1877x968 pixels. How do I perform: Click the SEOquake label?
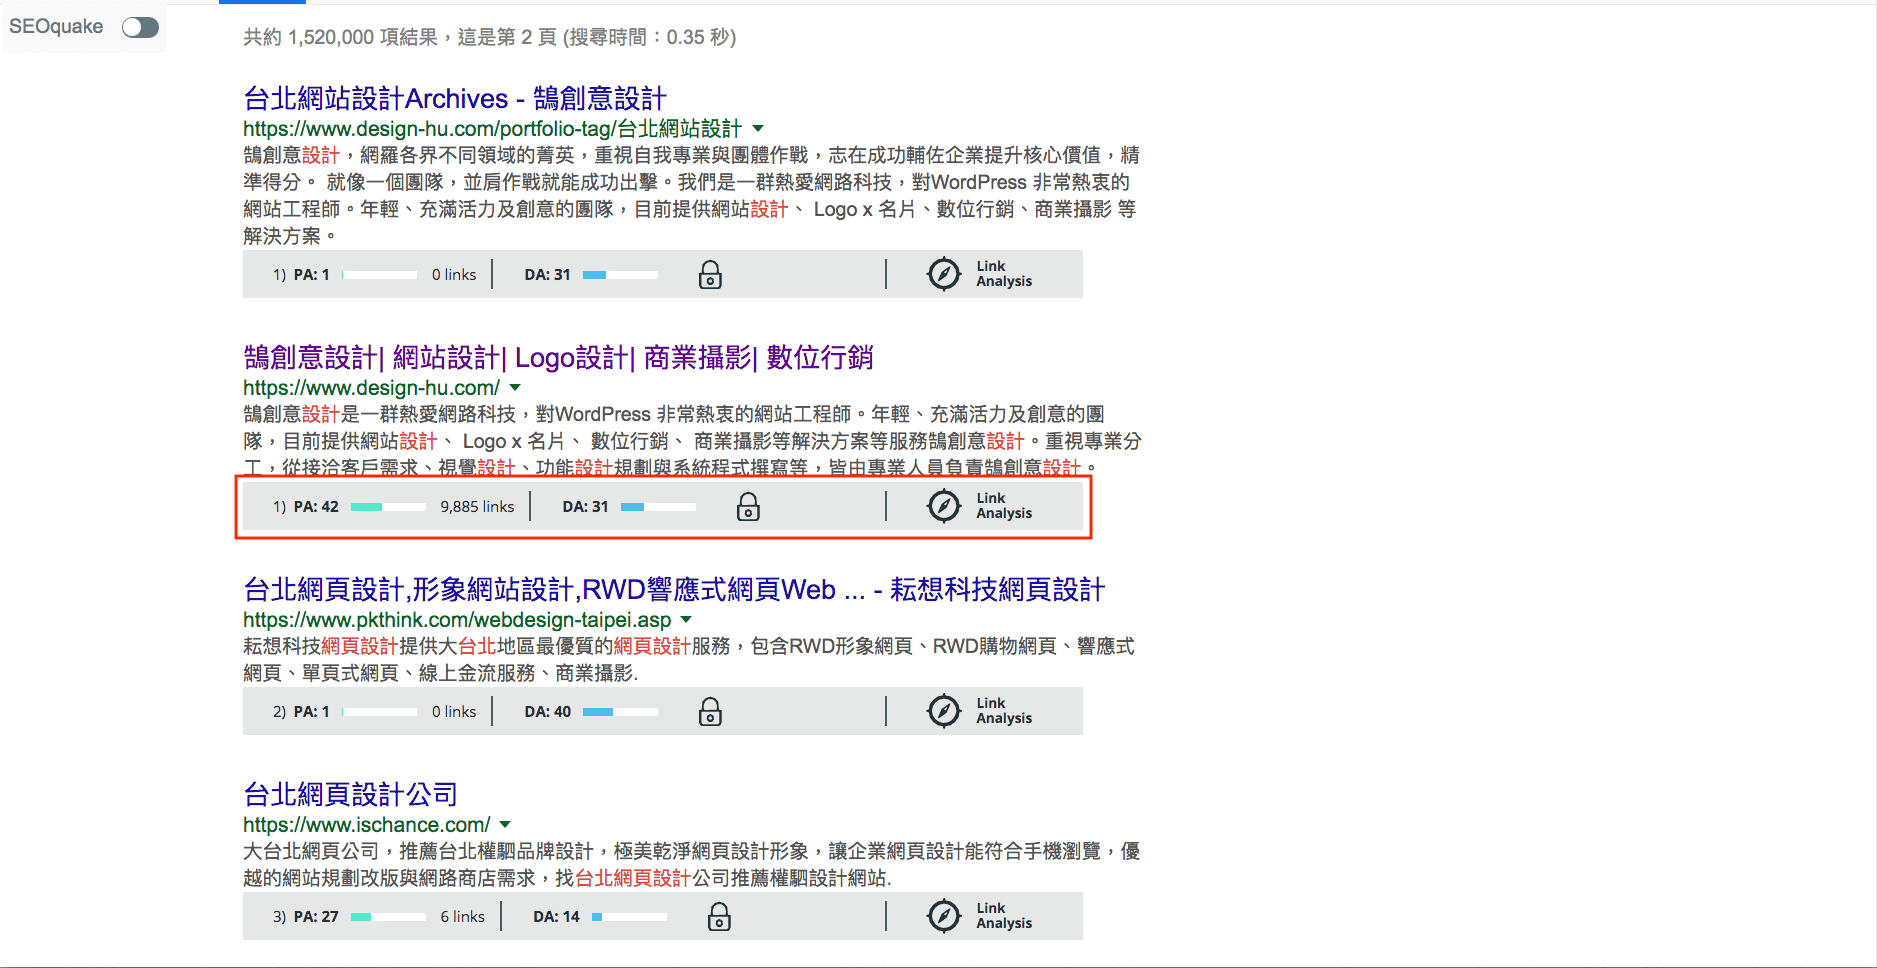click(x=56, y=27)
